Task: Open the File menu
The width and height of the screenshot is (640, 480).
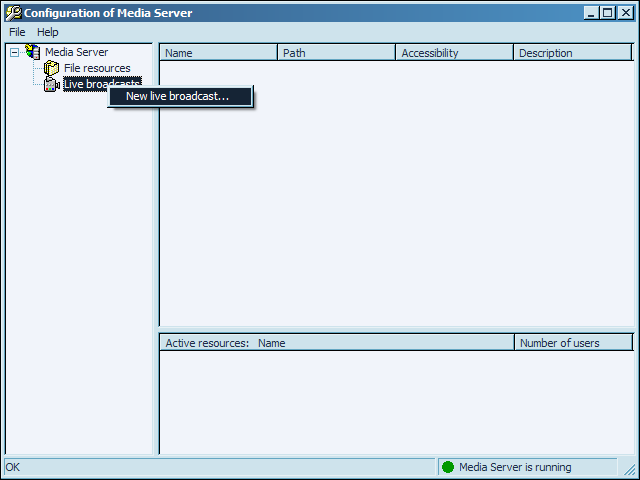Action: pyautogui.click(x=17, y=32)
